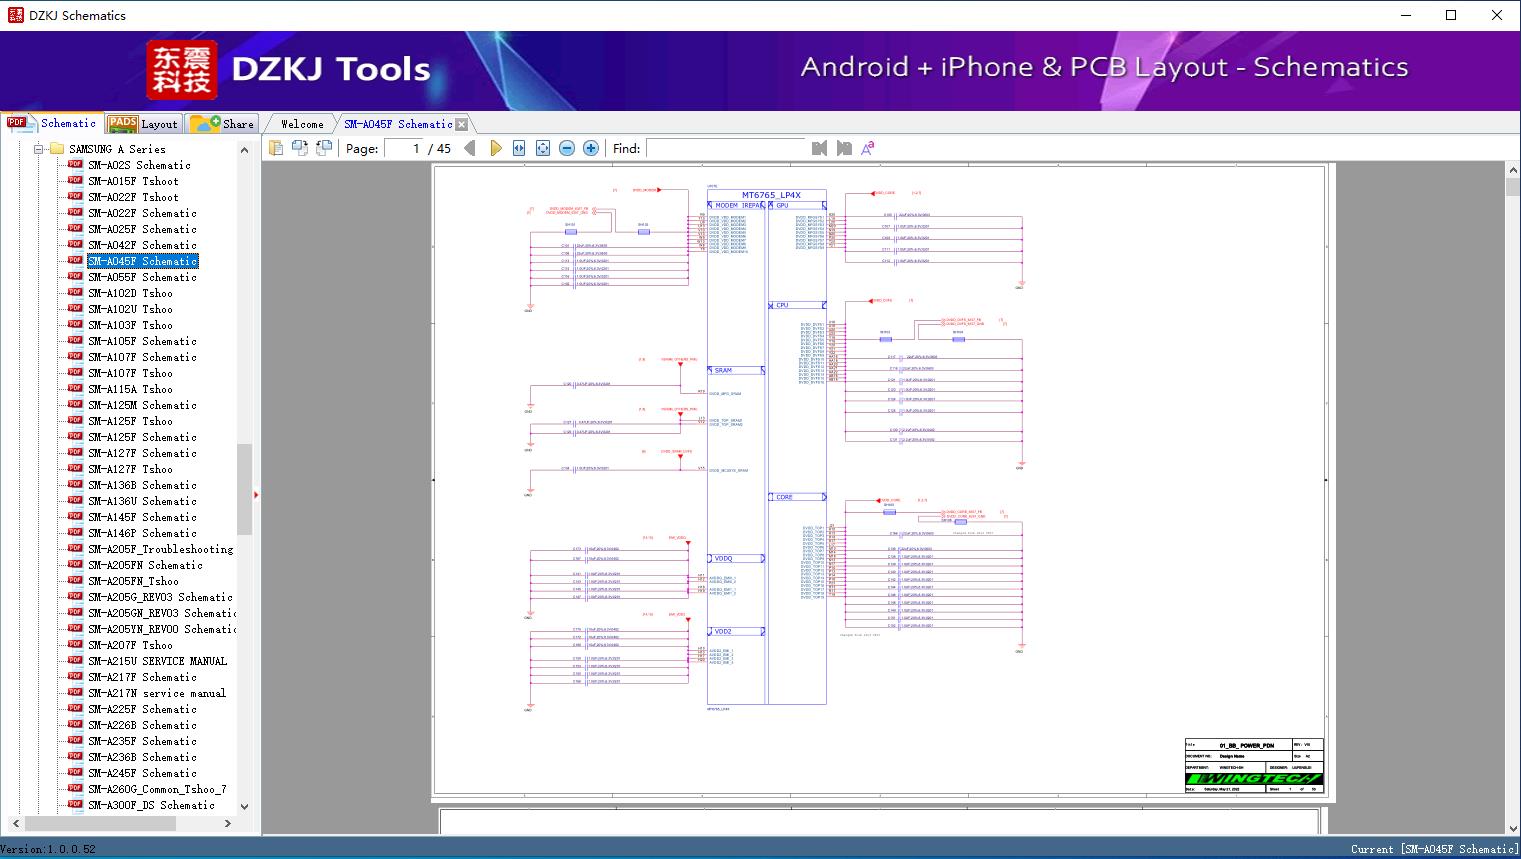Click the tree horizontal scroll-right arrow

[228, 823]
